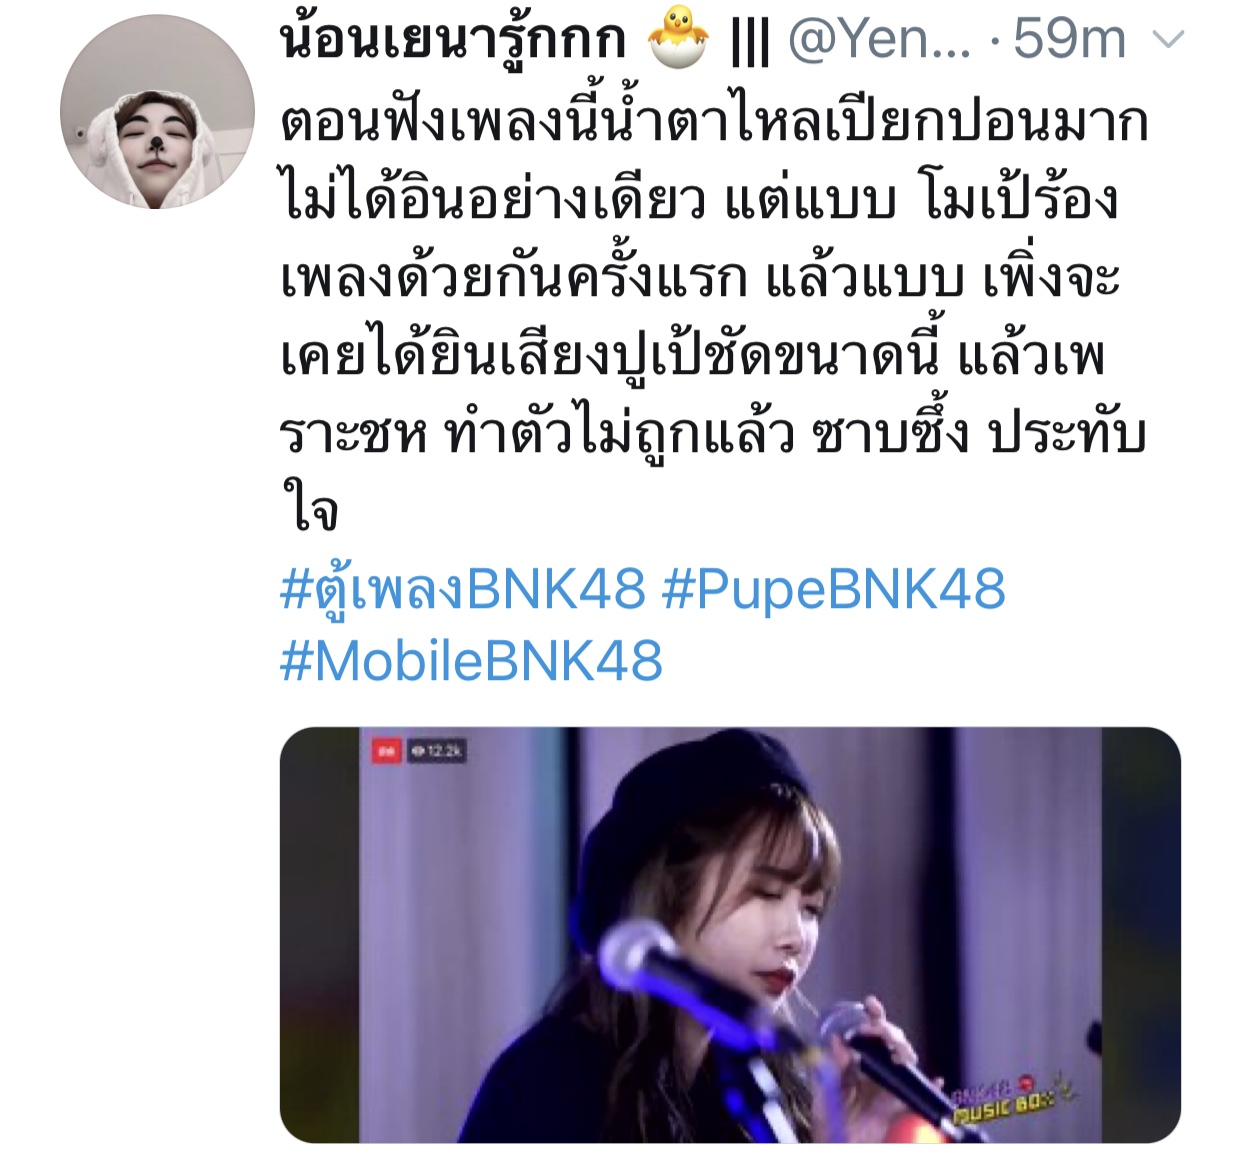Click the BNK48 Music Box logo watermark

coord(1013,1097)
